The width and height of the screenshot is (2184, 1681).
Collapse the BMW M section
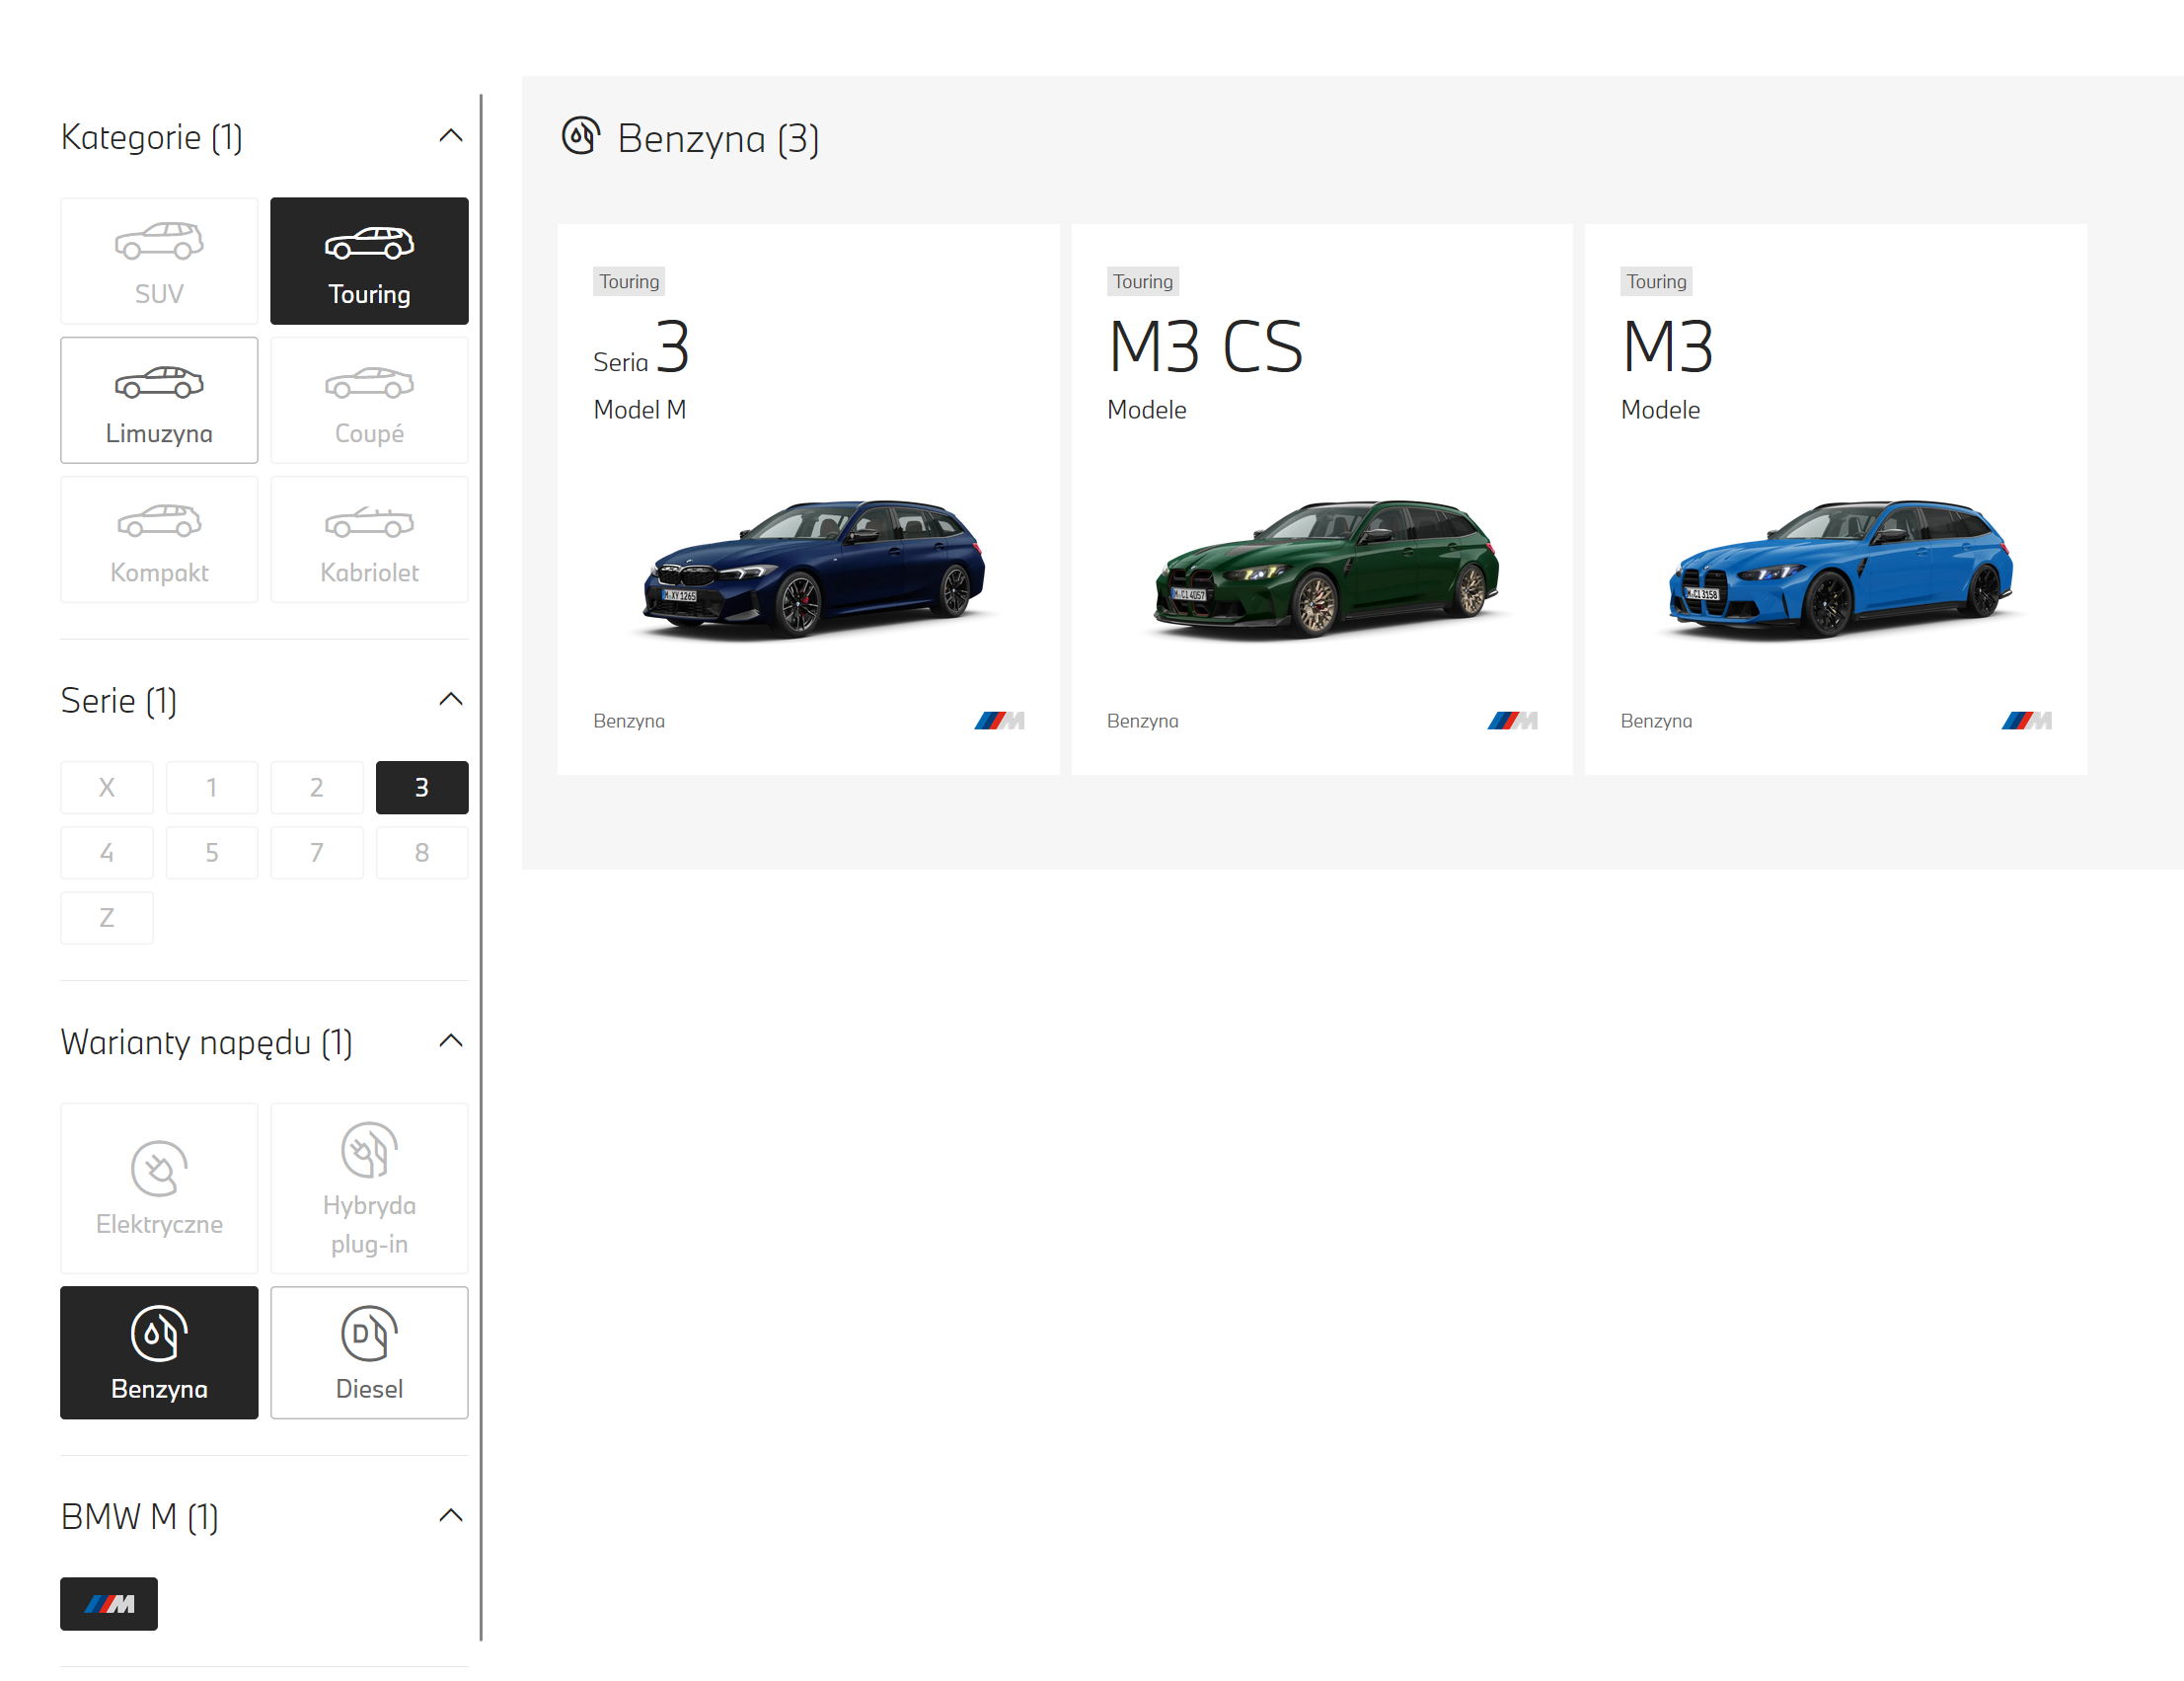pos(451,1515)
